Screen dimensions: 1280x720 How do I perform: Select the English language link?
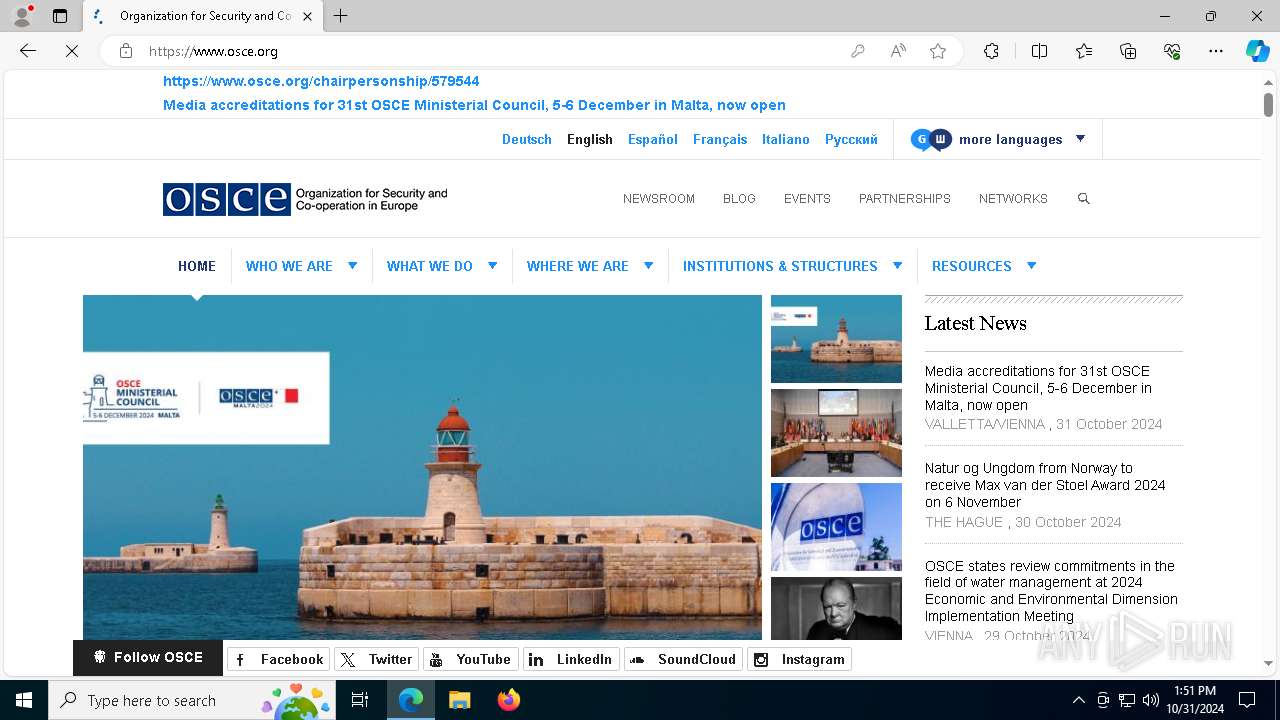point(590,139)
